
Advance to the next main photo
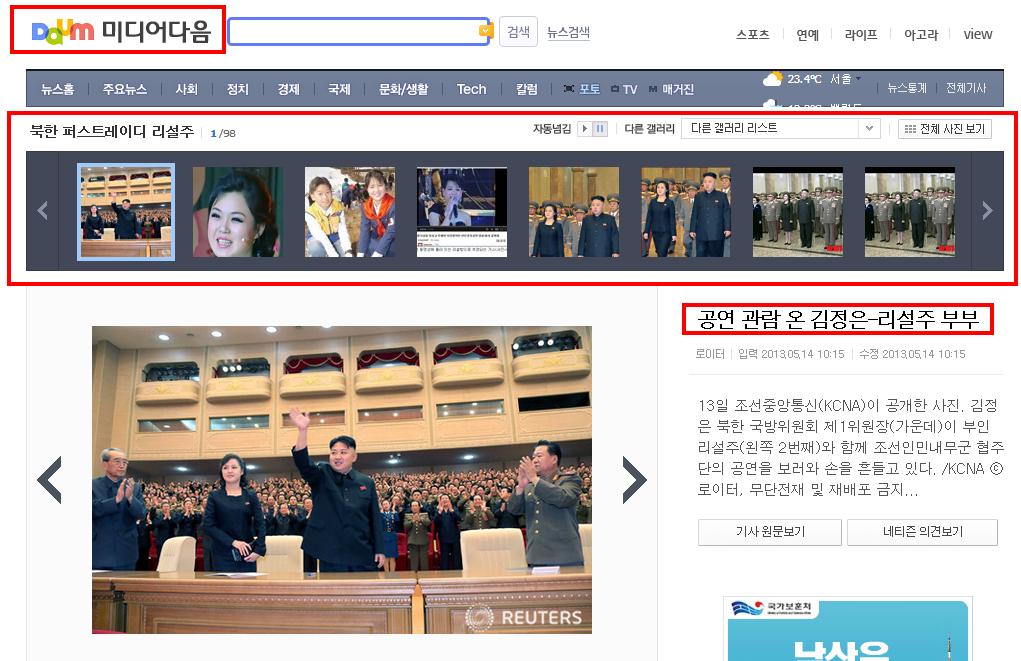point(634,480)
